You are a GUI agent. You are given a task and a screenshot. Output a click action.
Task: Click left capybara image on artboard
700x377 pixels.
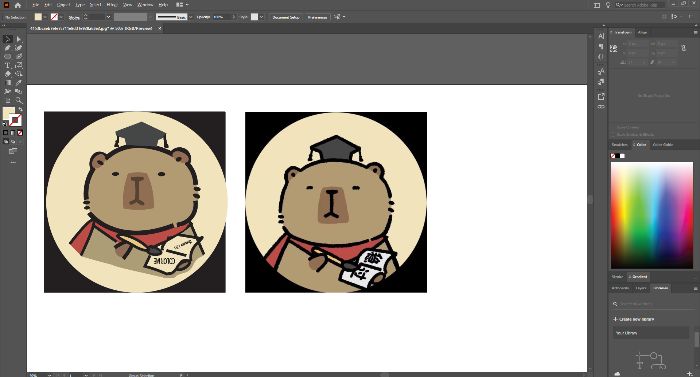pyautogui.click(x=135, y=202)
